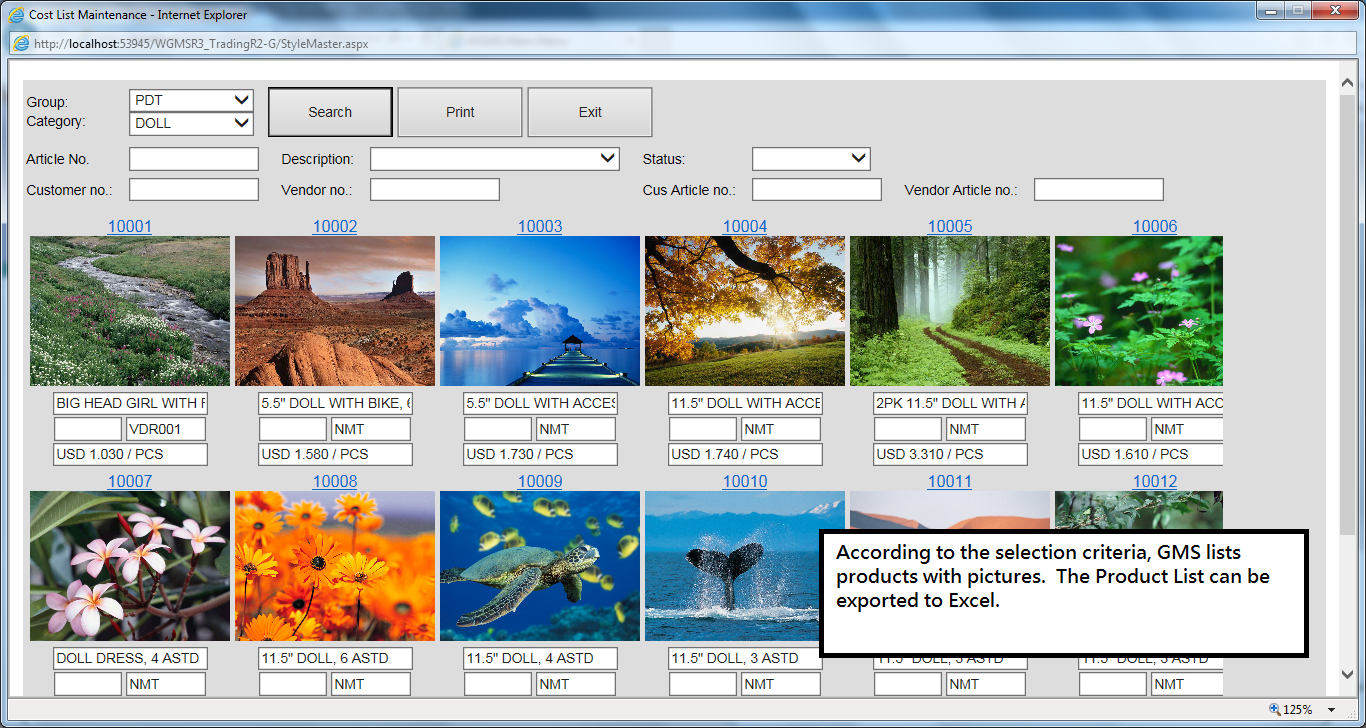Viewport: 1366px width, 728px height.
Task: Focus the Vendor no. input field
Action: click(435, 190)
